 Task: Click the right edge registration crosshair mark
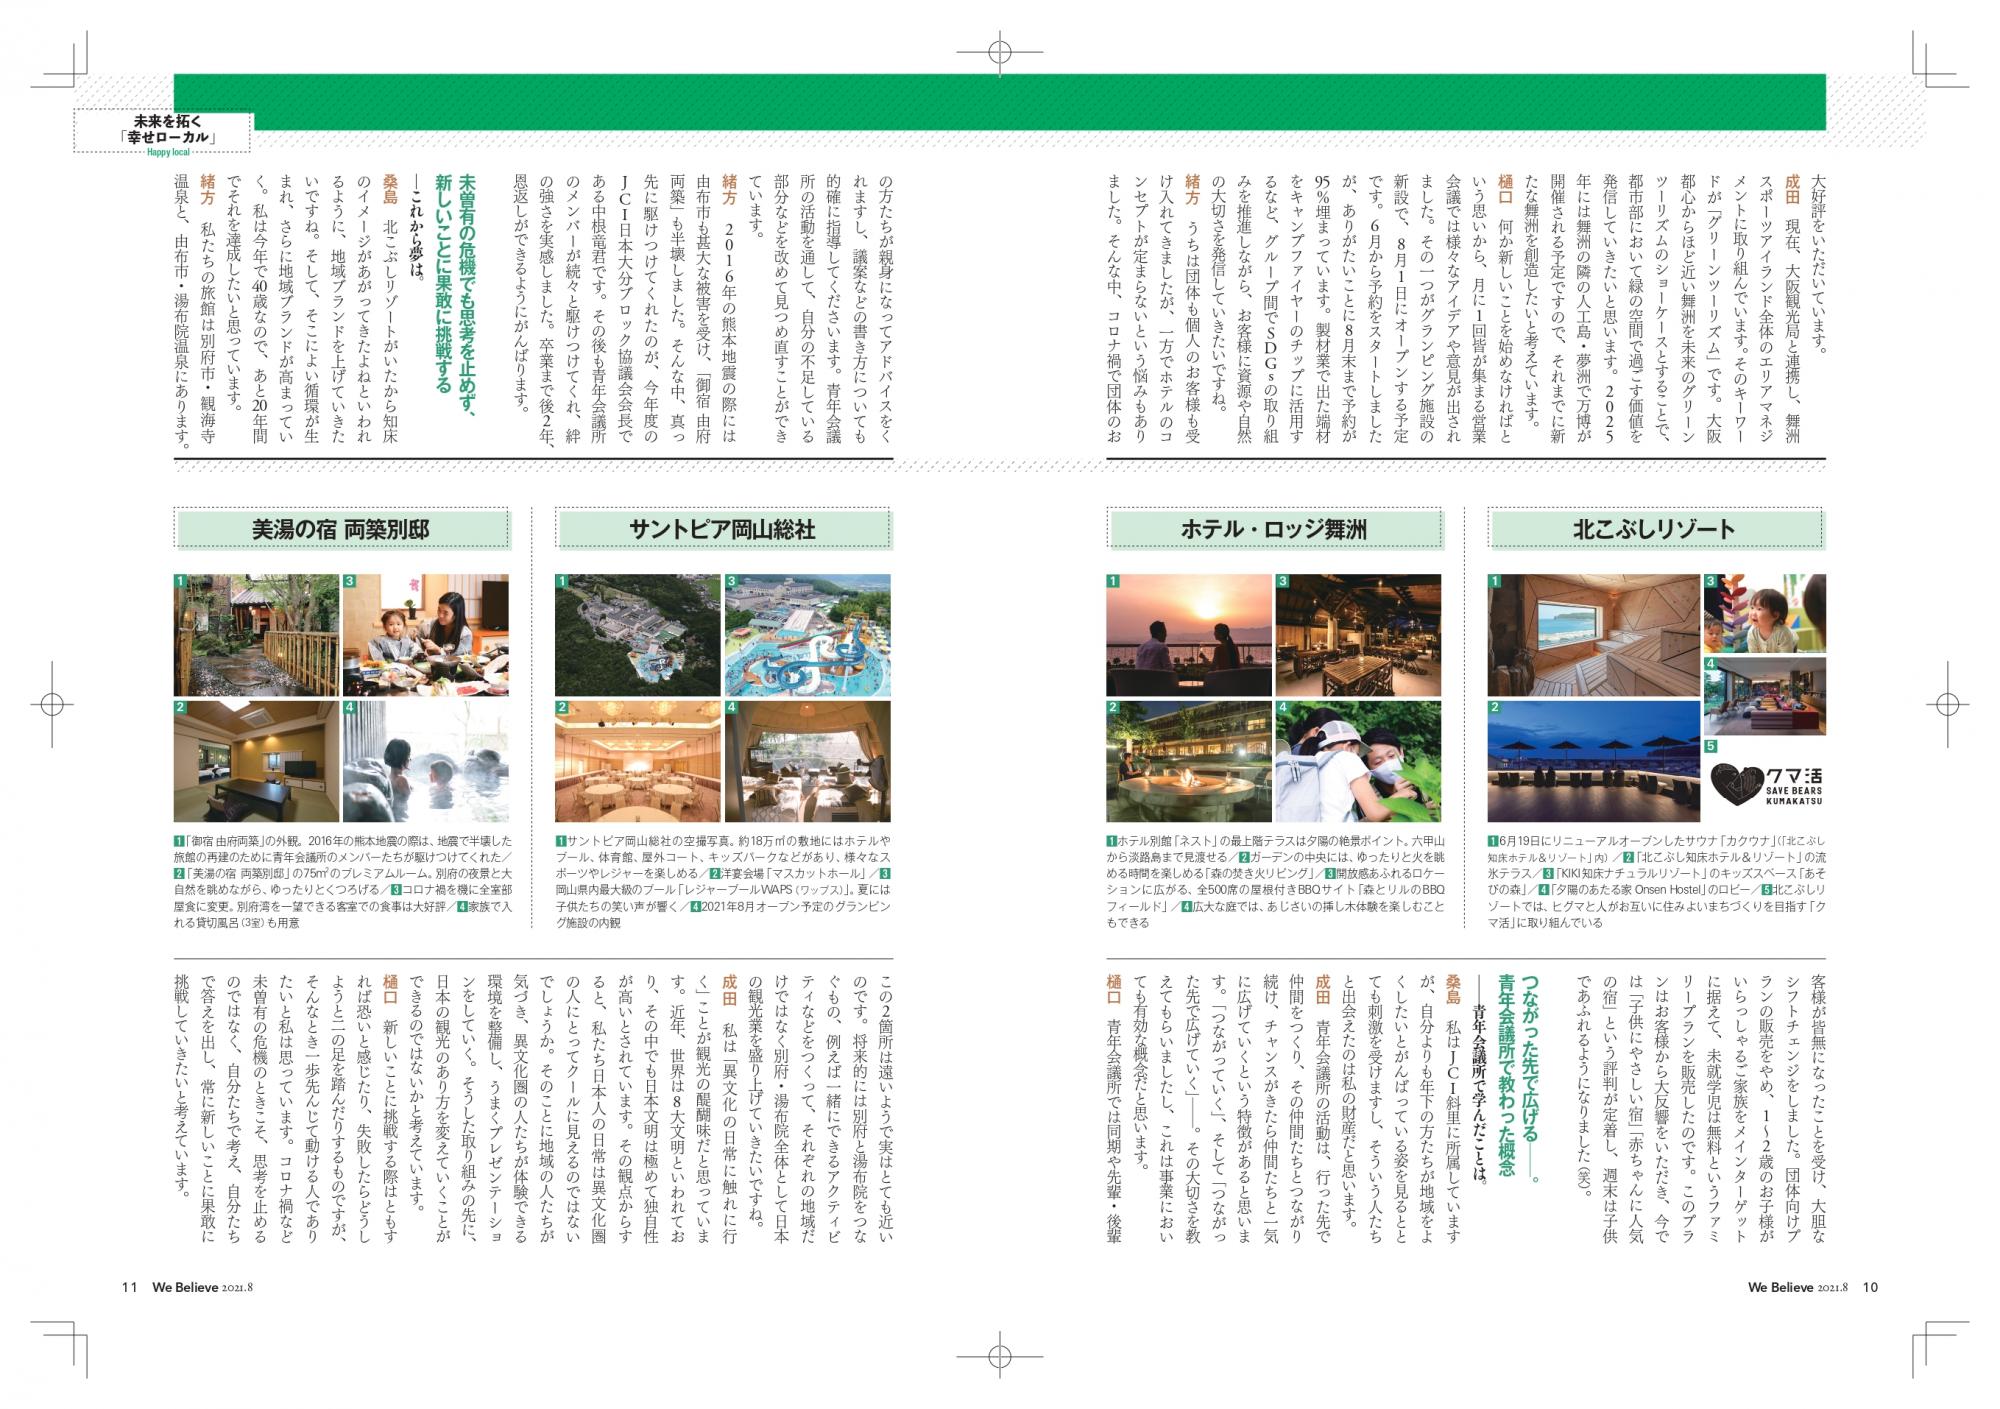coord(1946,704)
